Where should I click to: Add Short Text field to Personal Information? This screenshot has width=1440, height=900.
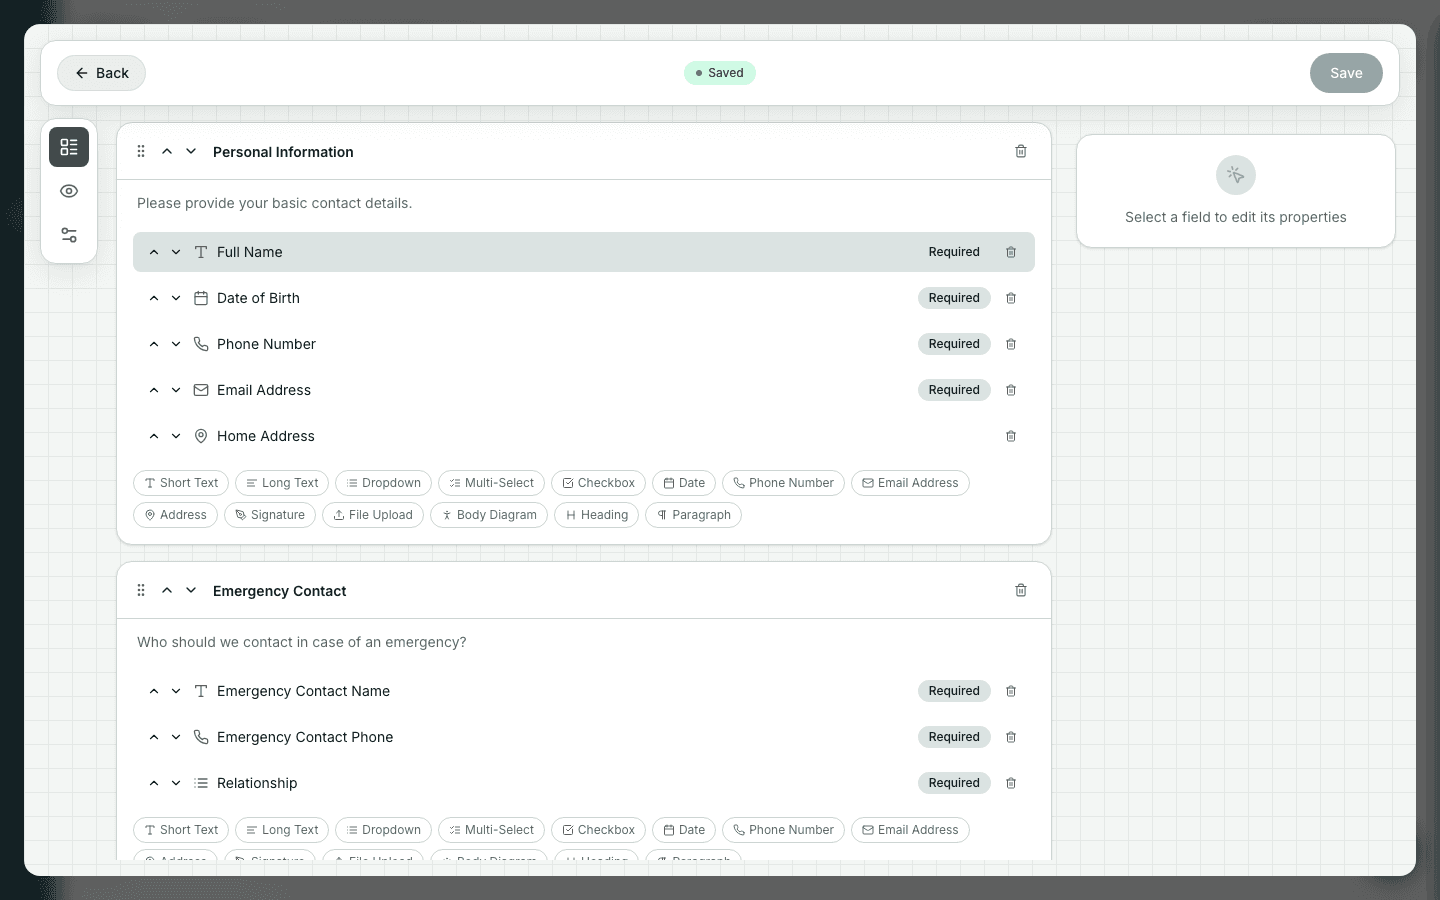[x=181, y=483]
